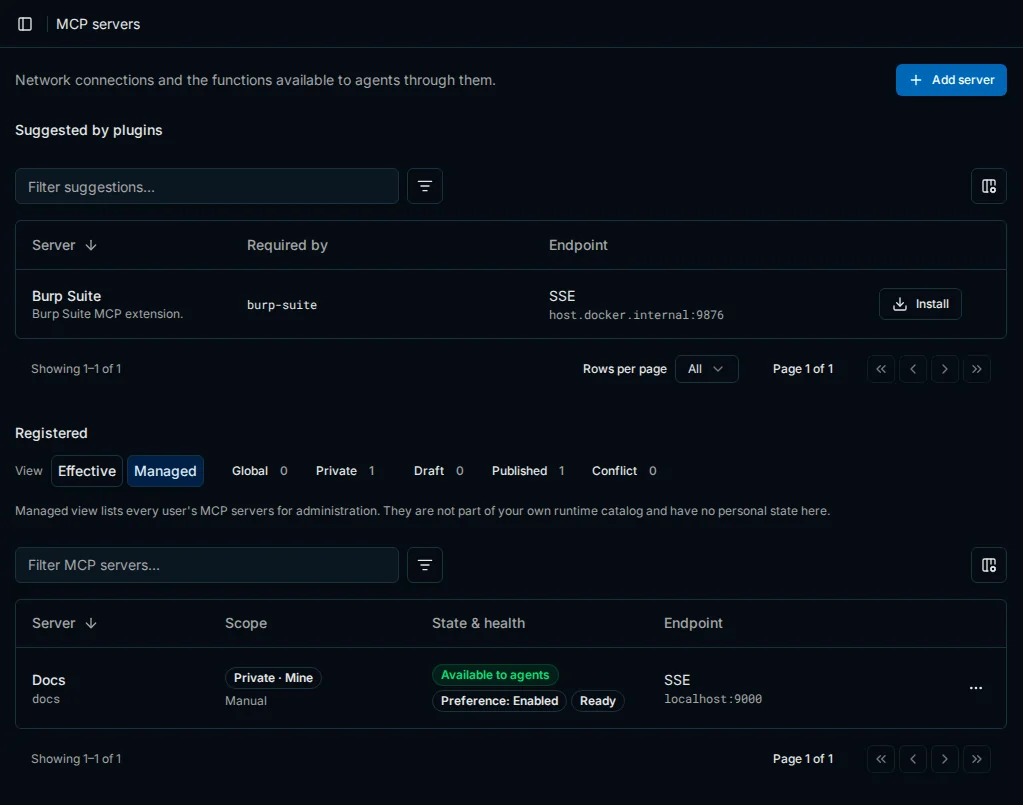1023x805 pixels.
Task: Go to next page of registered servers
Action: (x=945, y=759)
